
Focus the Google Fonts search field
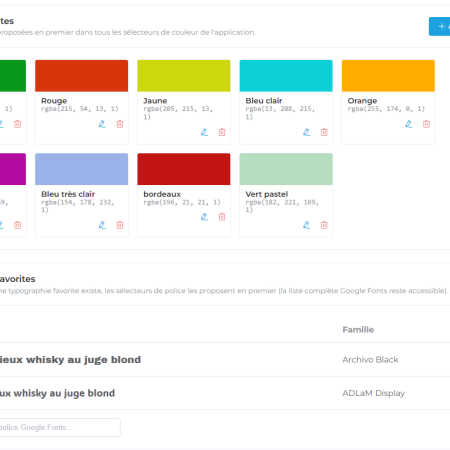tap(60, 427)
